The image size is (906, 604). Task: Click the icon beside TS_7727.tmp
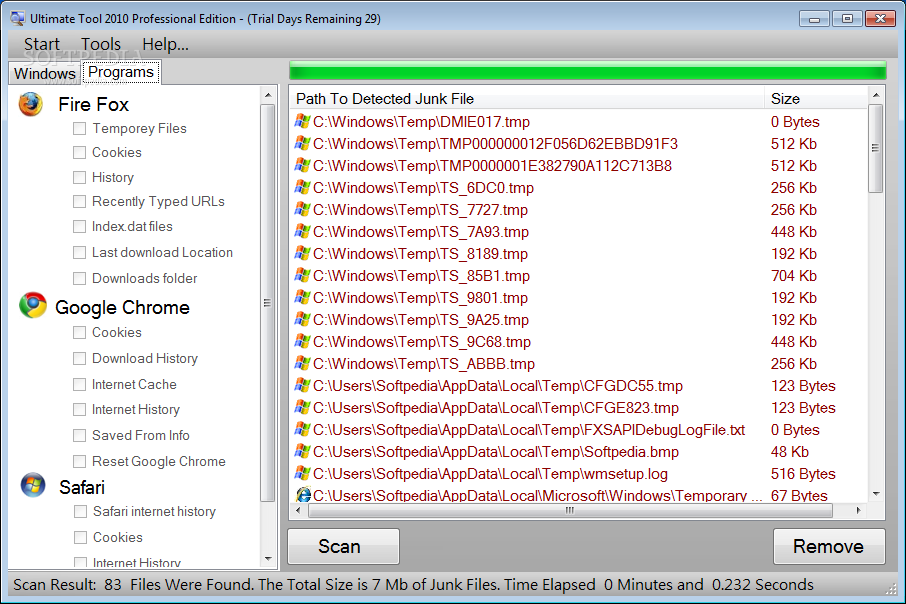[x=303, y=209]
